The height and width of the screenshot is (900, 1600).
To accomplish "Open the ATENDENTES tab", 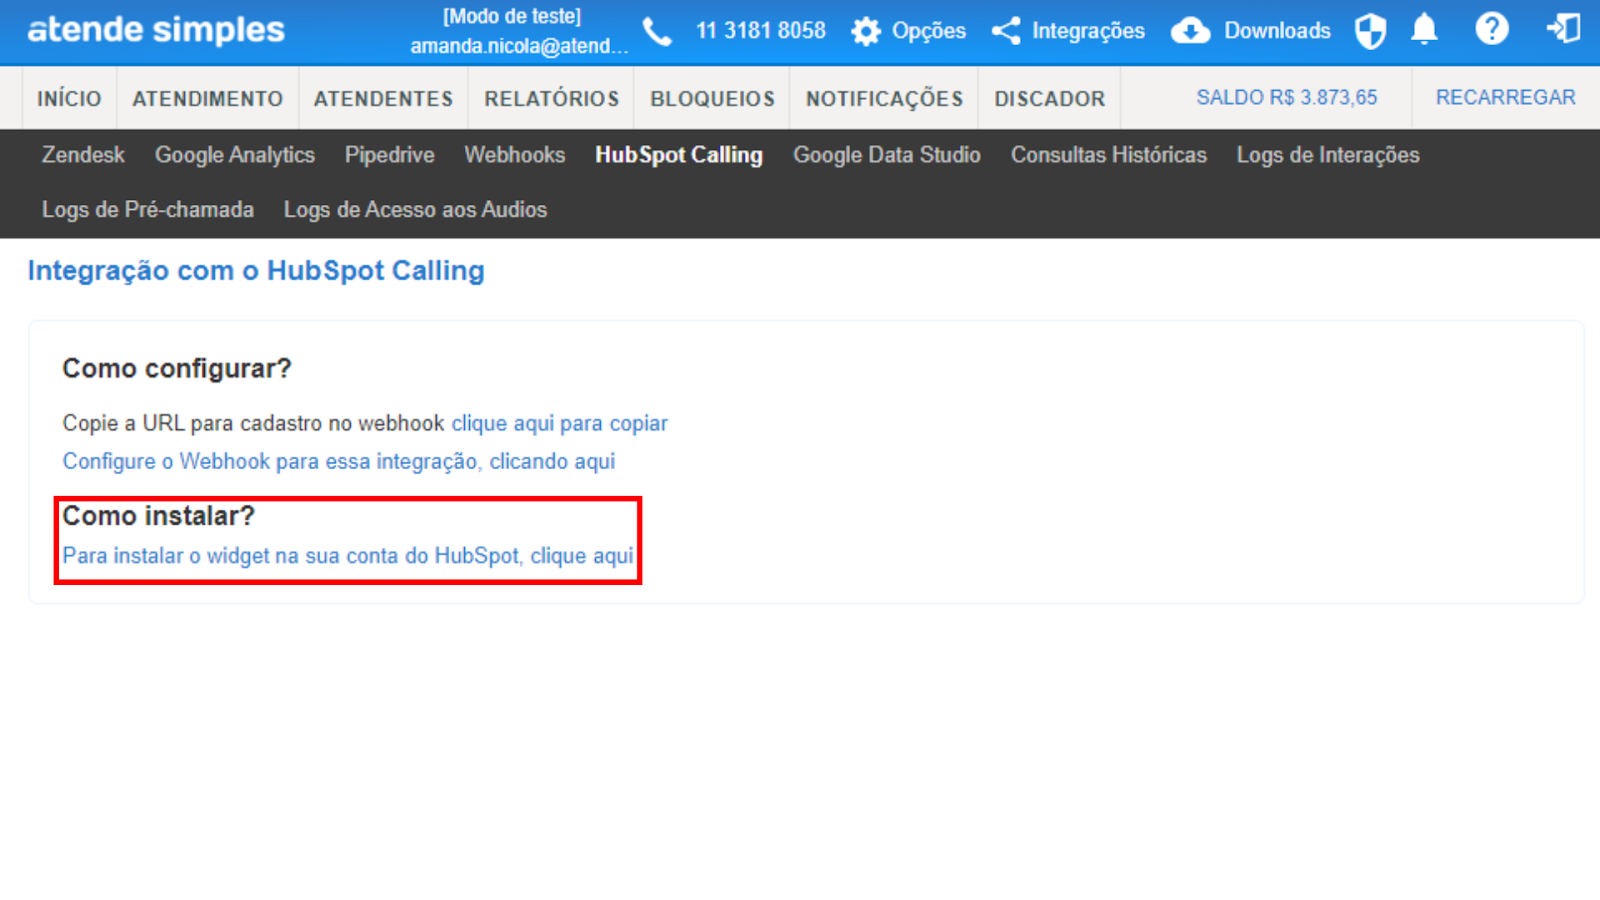I will tap(383, 99).
